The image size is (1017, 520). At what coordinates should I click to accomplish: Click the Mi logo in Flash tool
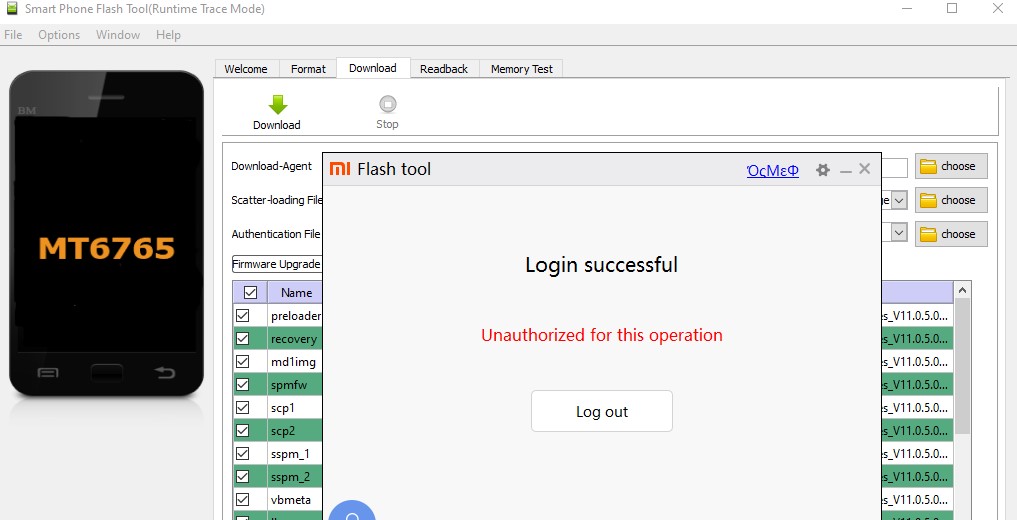(340, 169)
